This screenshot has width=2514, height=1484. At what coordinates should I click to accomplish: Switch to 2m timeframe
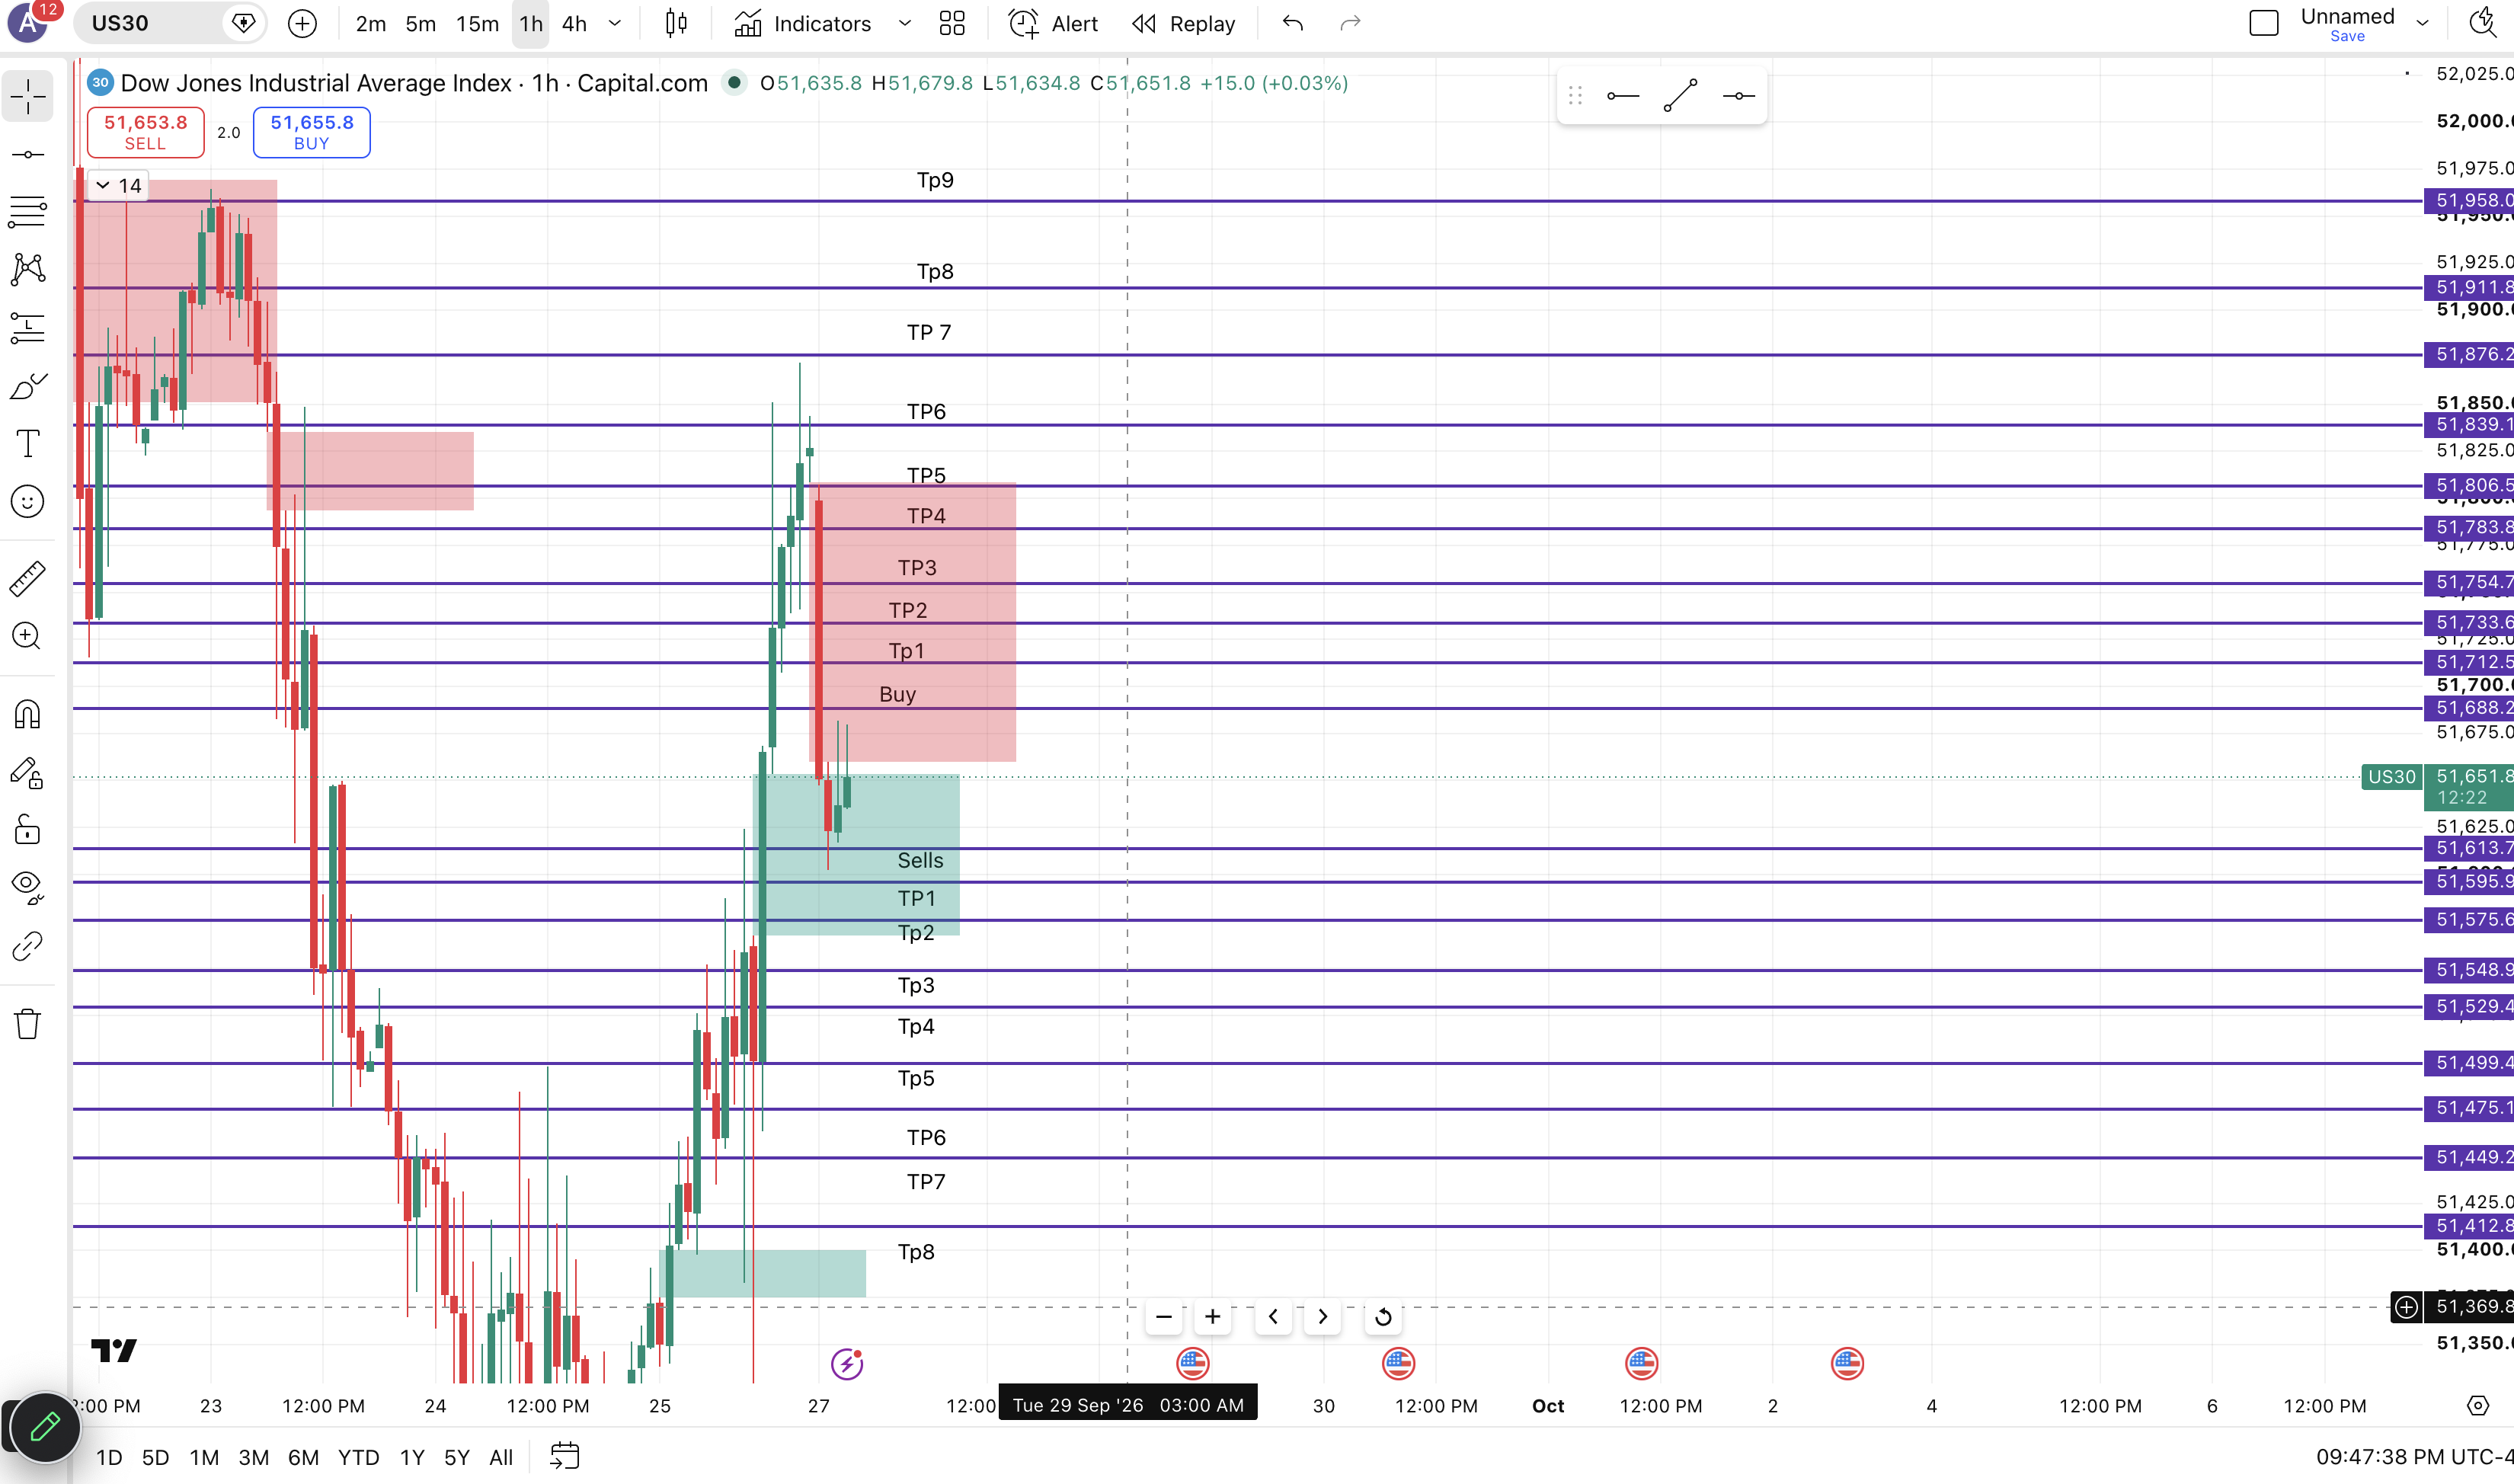[x=371, y=24]
